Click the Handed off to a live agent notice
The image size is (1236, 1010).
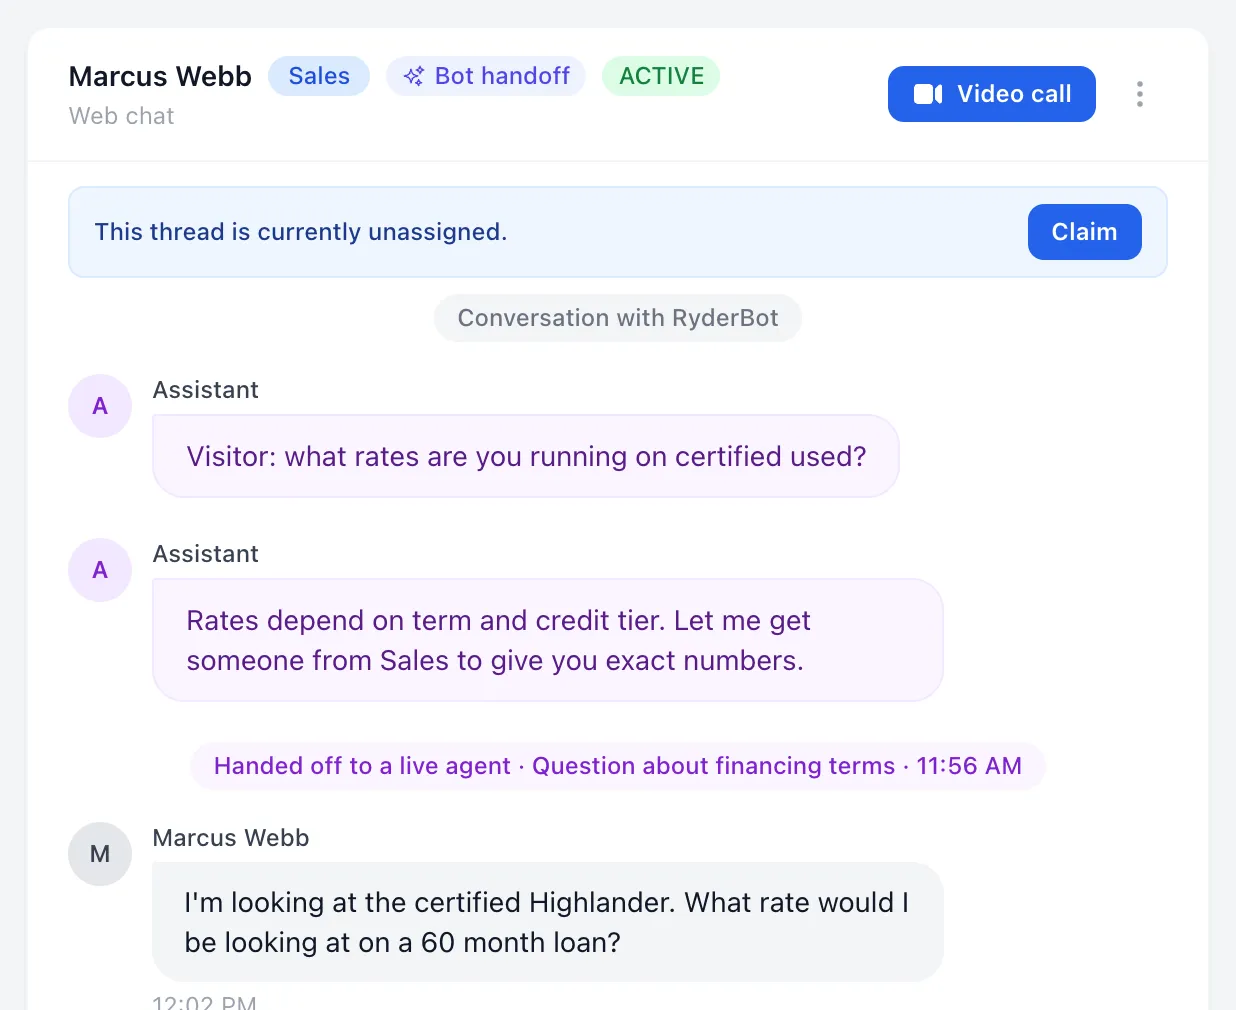[618, 766]
